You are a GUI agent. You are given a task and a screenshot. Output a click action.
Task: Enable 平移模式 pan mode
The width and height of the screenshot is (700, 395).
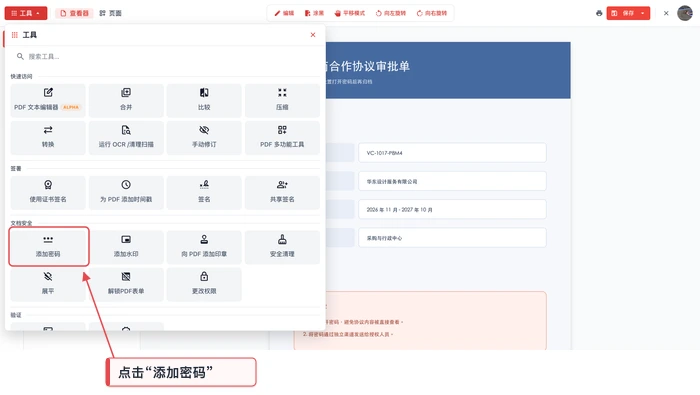click(350, 13)
